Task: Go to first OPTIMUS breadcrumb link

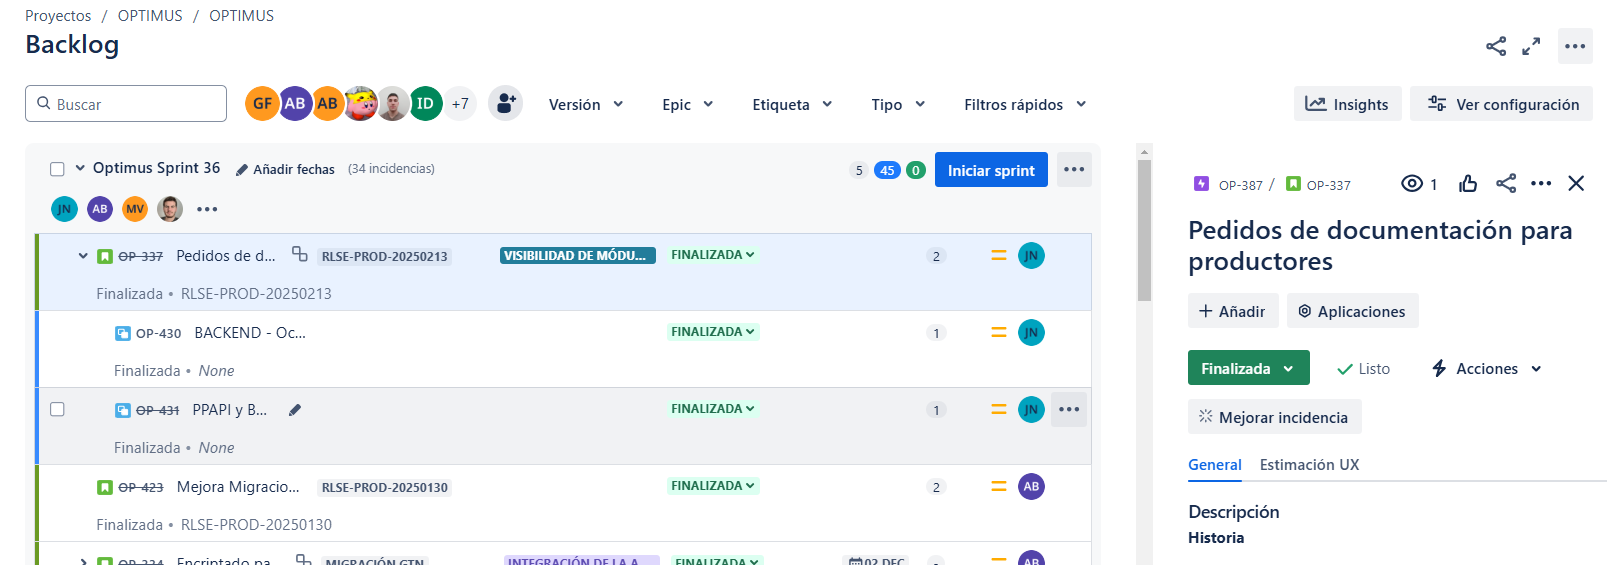Action: [150, 16]
